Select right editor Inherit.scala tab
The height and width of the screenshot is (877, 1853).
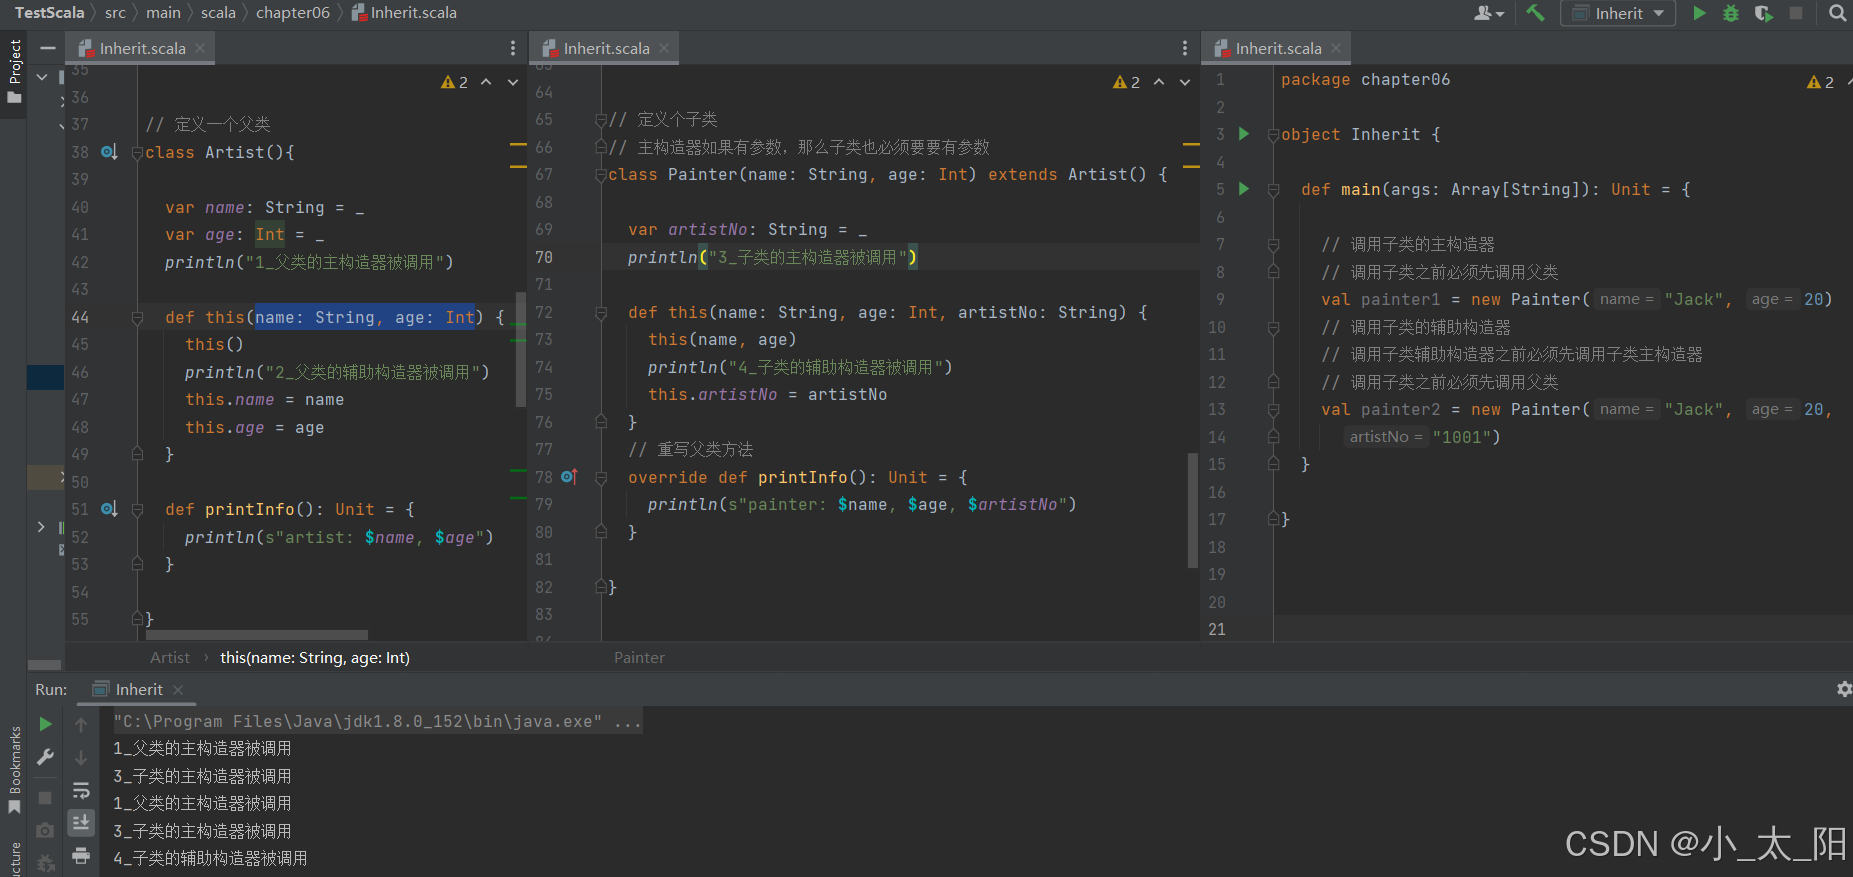[x=1278, y=48]
